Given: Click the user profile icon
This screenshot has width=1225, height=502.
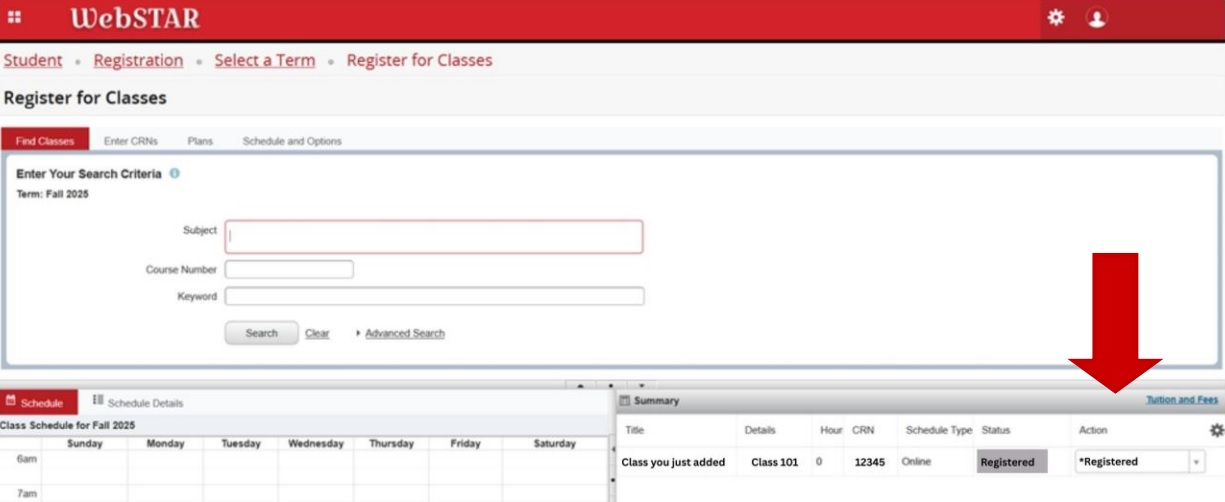Looking at the screenshot, I should pos(1097,18).
